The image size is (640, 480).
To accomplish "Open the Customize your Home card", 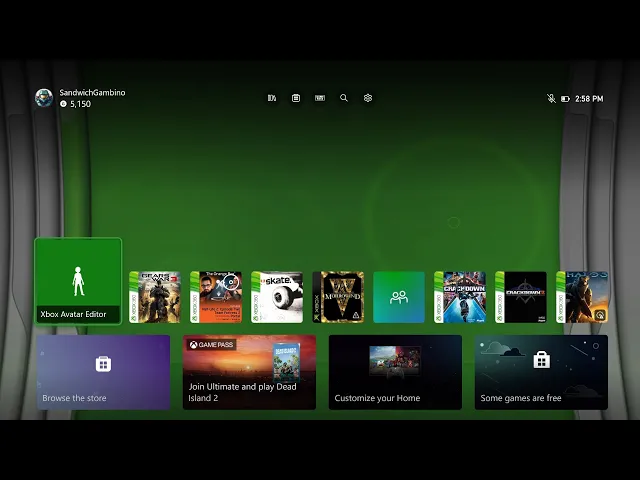I will point(395,372).
